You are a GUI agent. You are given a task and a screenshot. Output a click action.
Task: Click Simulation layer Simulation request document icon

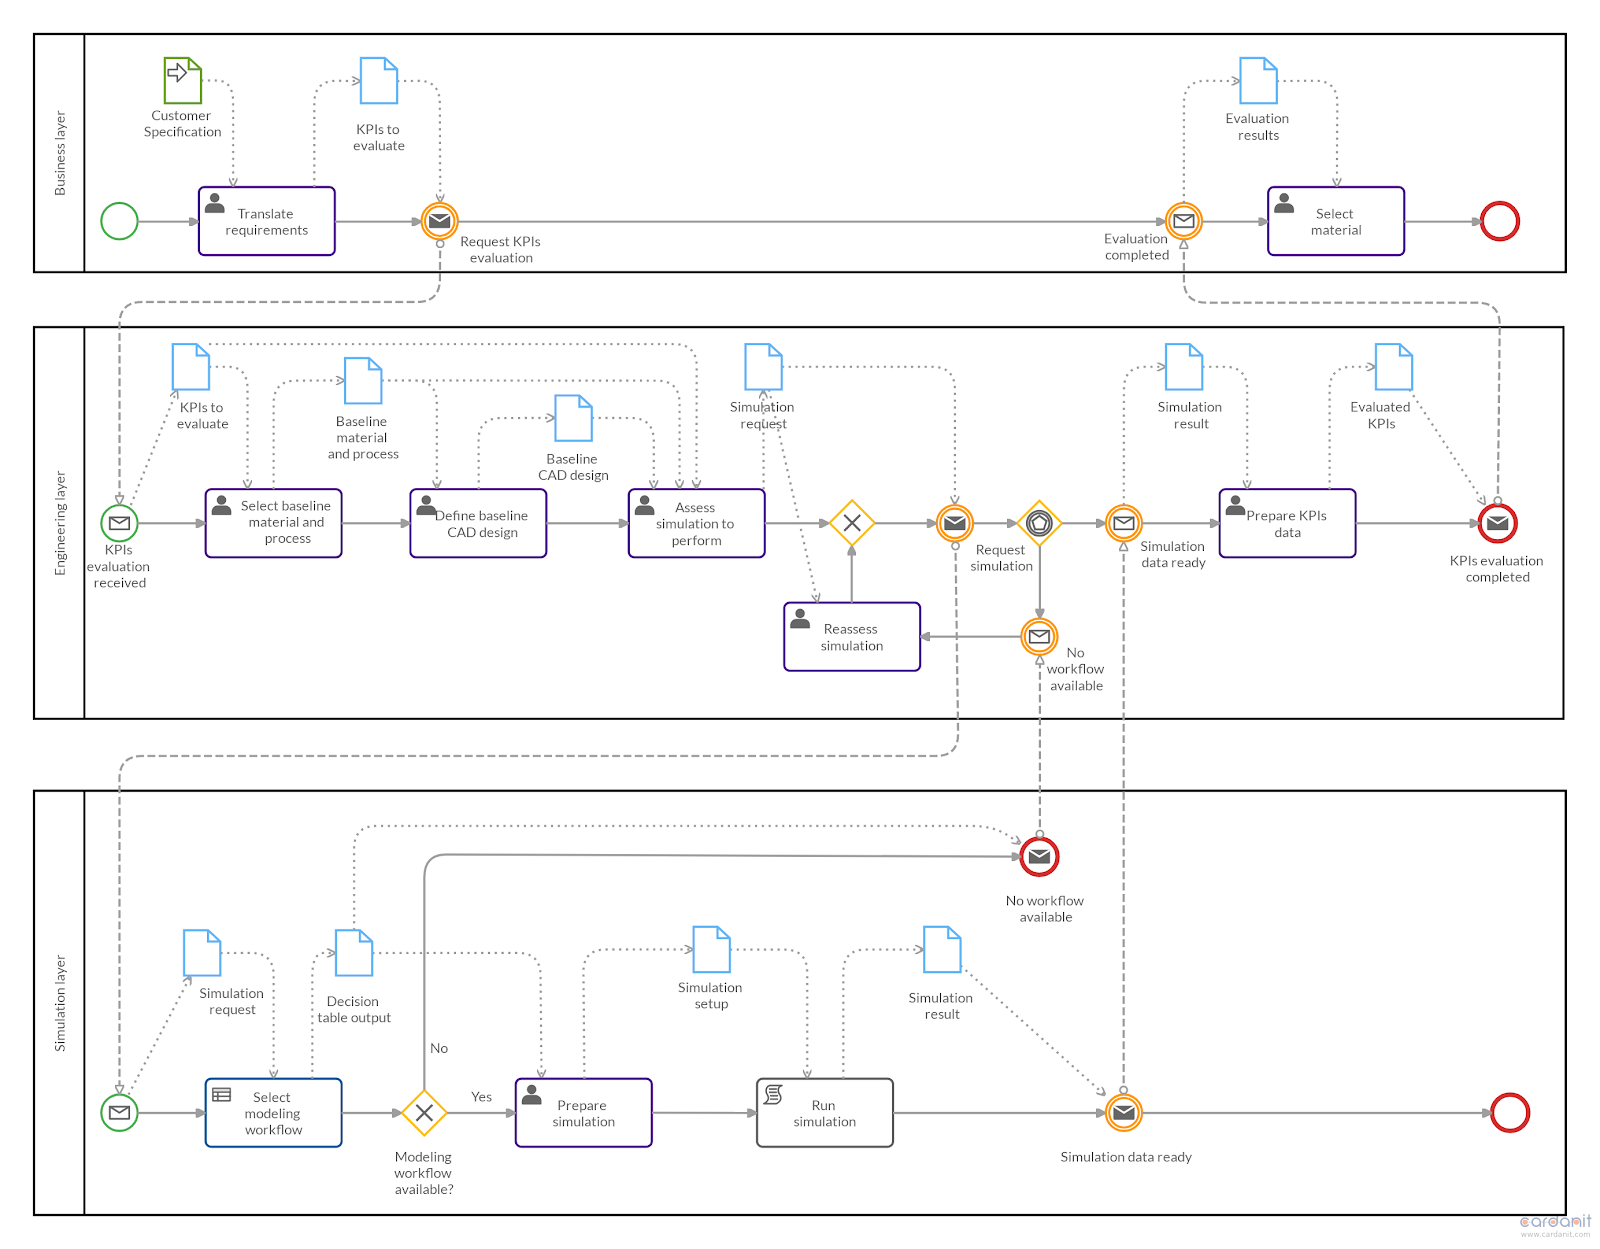click(x=202, y=953)
